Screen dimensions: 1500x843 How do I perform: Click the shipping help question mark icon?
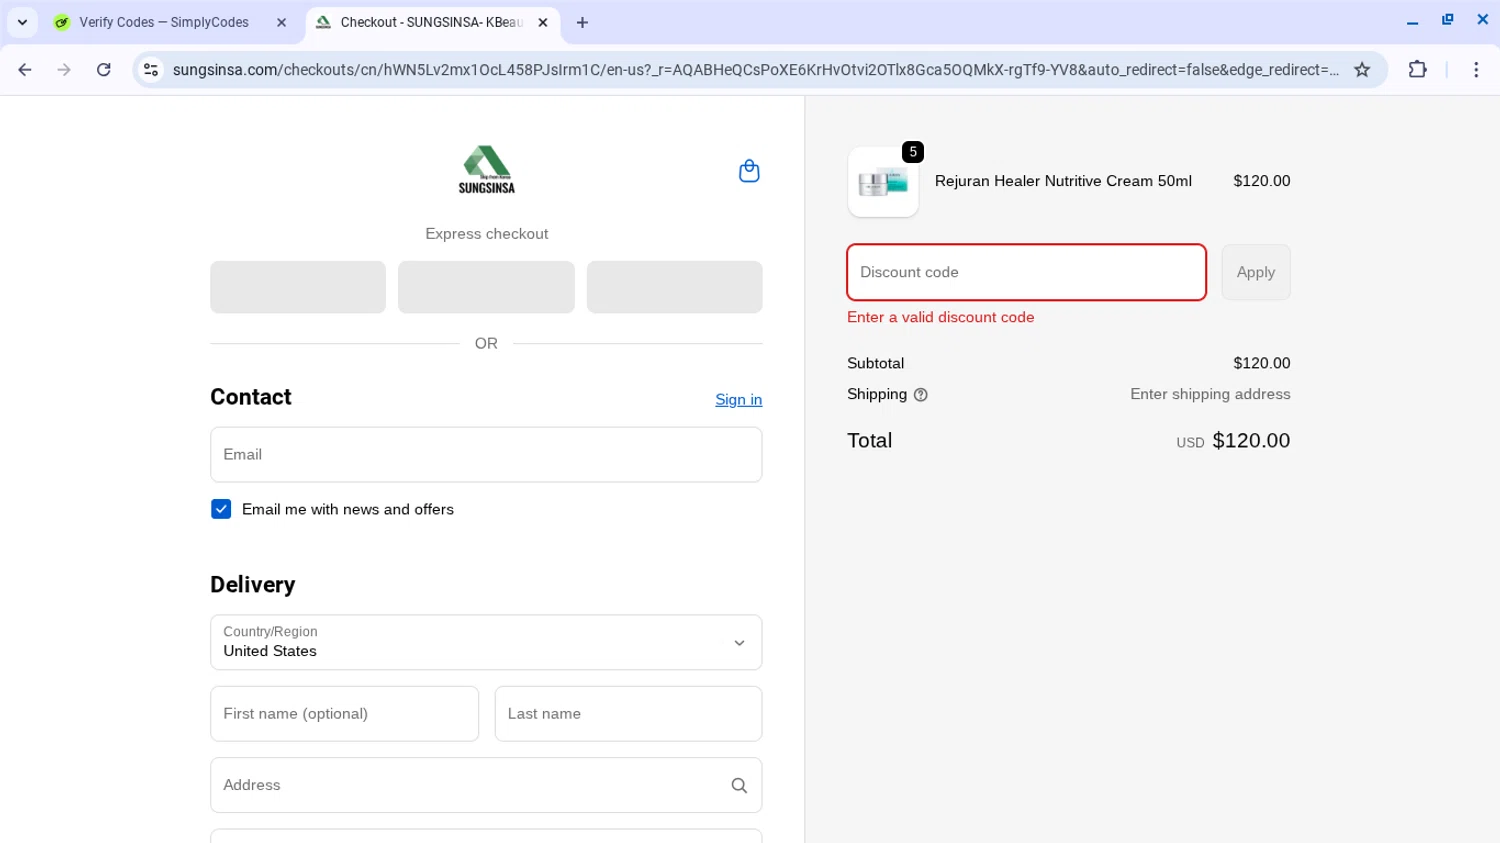tap(921, 395)
